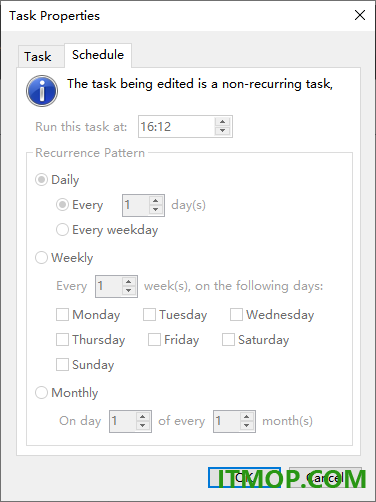This screenshot has height=502, width=376.
Task: Click the Cancel button
Action: pyautogui.click(x=325, y=478)
